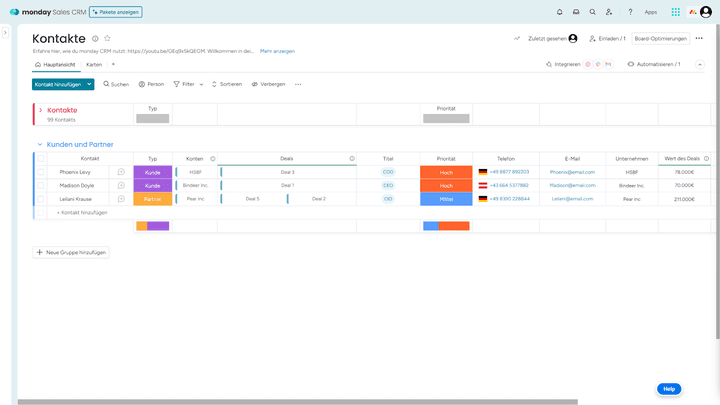This screenshot has width=720, height=405.
Task: Open the inbox tray icon
Action: tap(575, 12)
